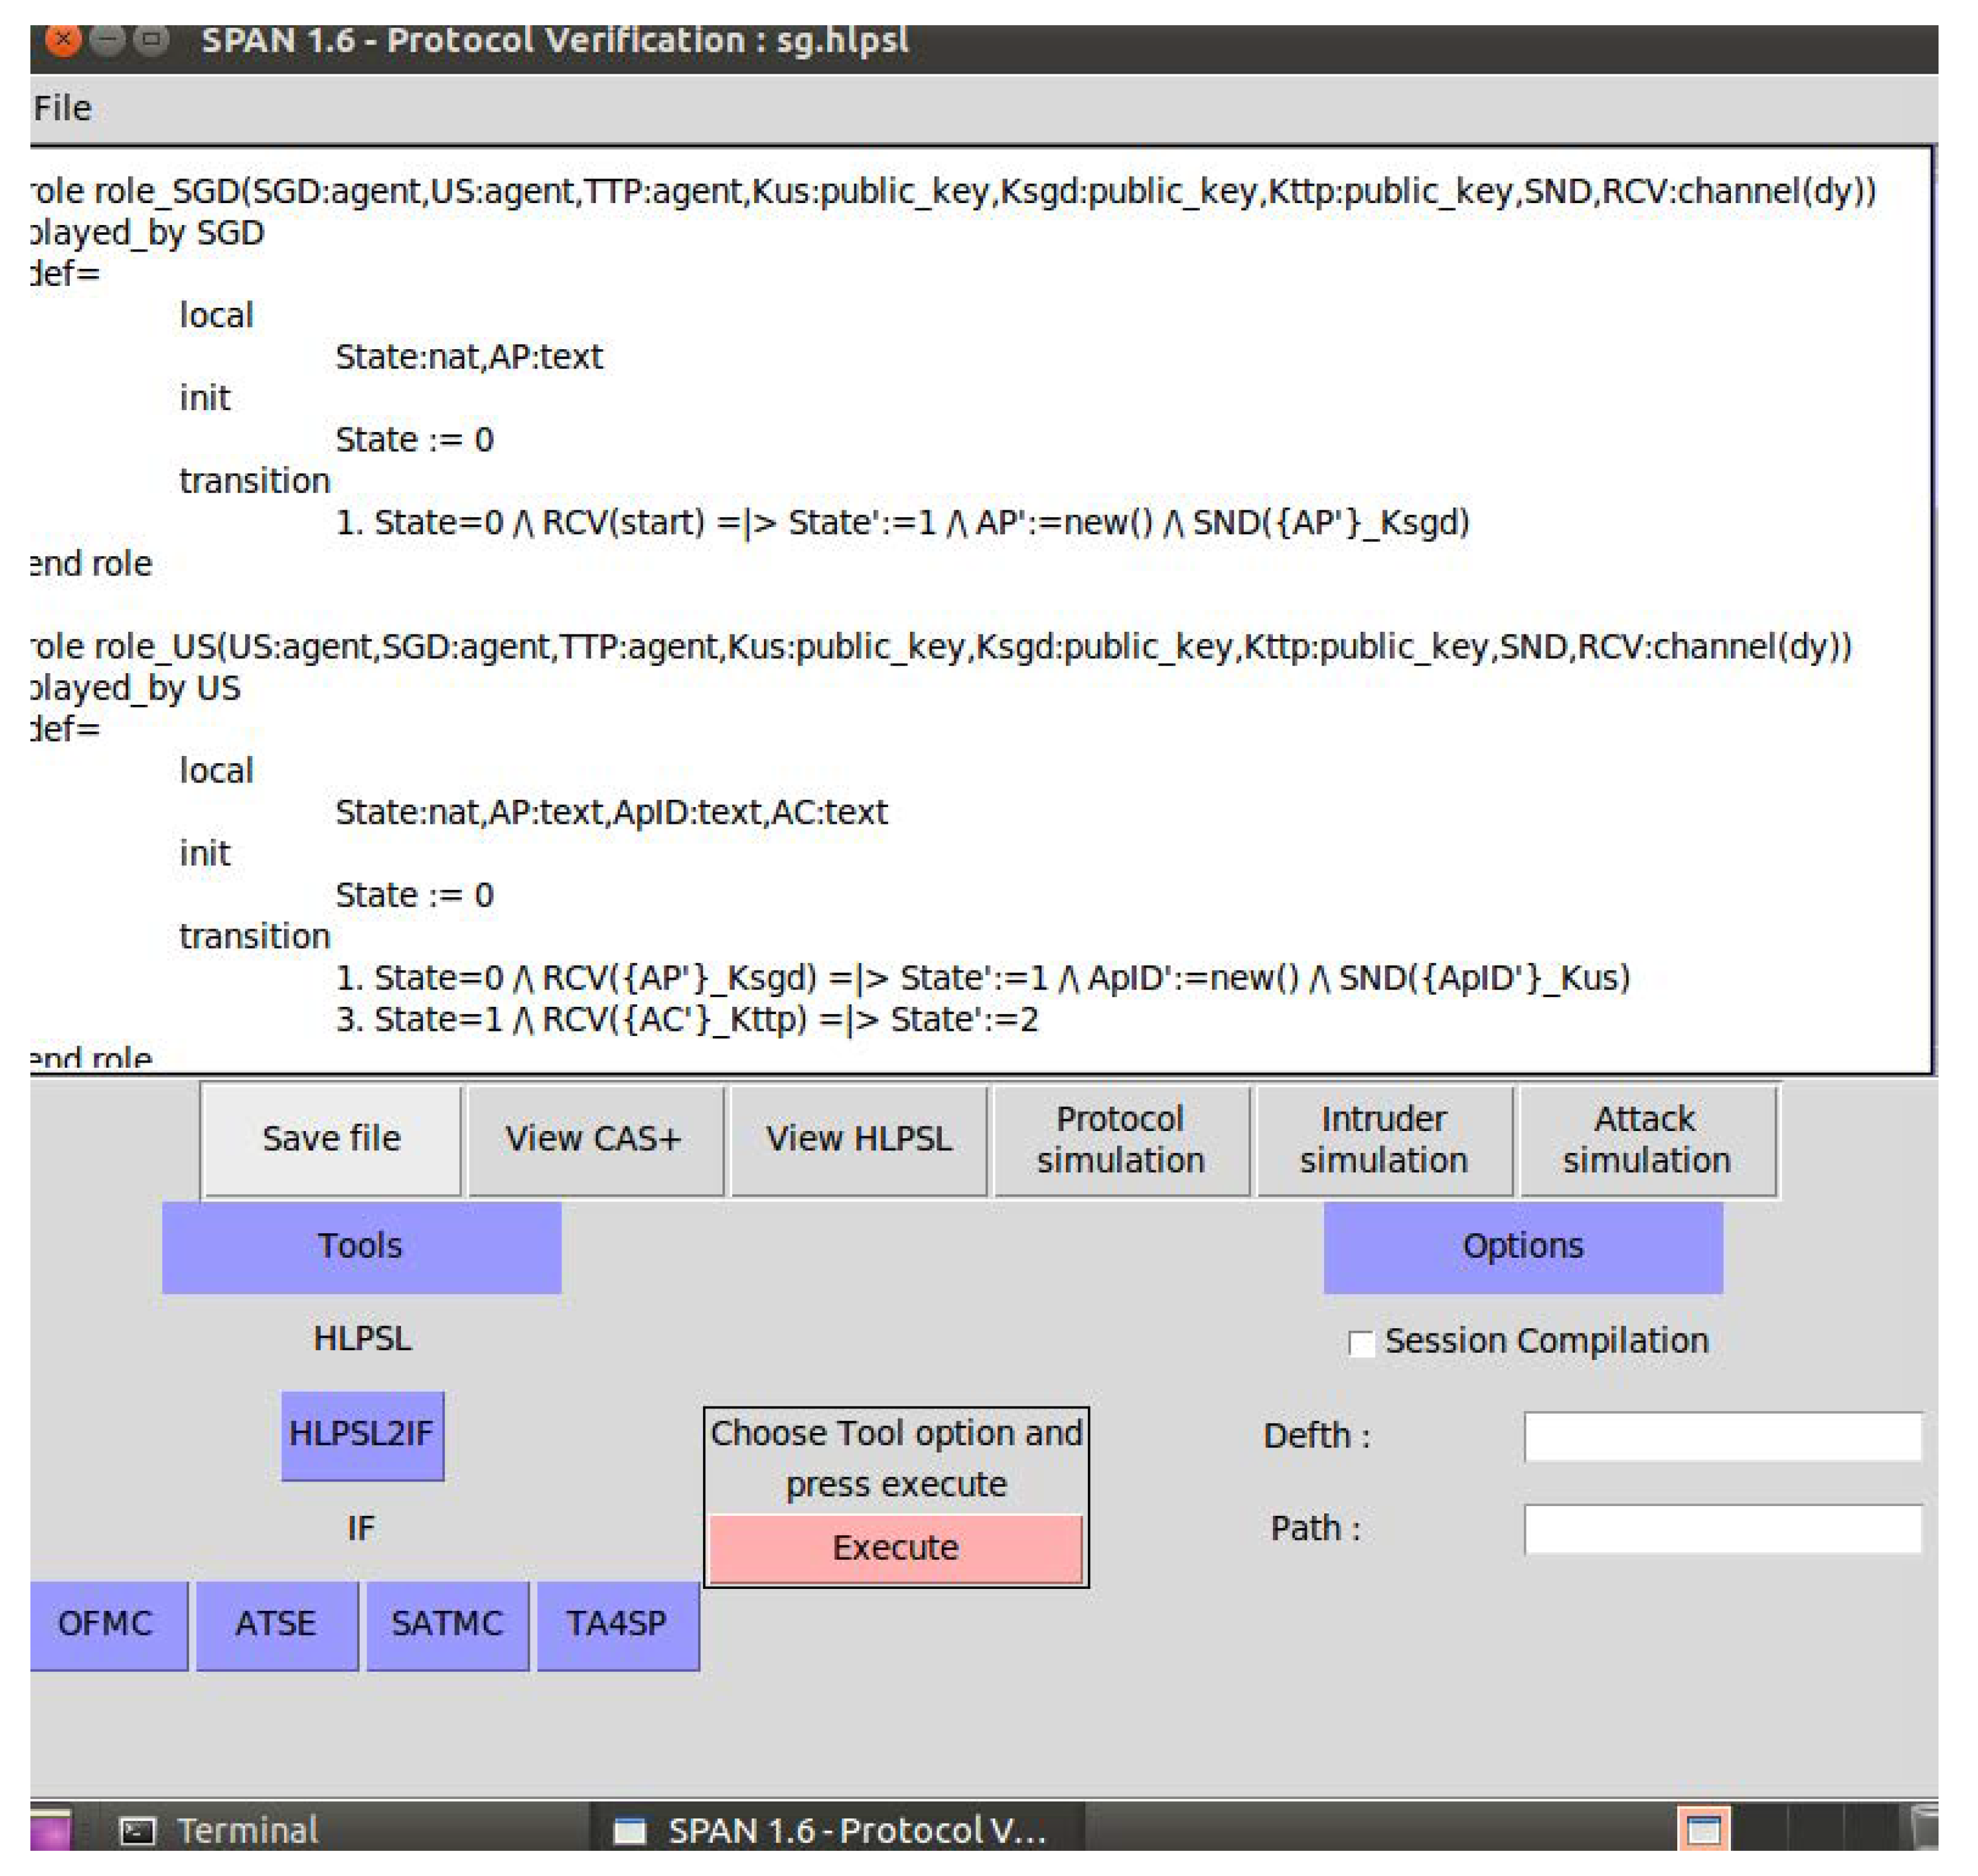
Task: Choose the OFMC backend tool
Action: (105, 1623)
